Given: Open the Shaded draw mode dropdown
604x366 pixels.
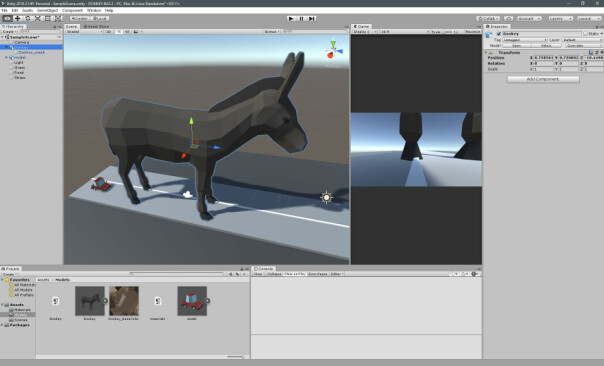Looking at the screenshot, I should pyautogui.click(x=84, y=32).
